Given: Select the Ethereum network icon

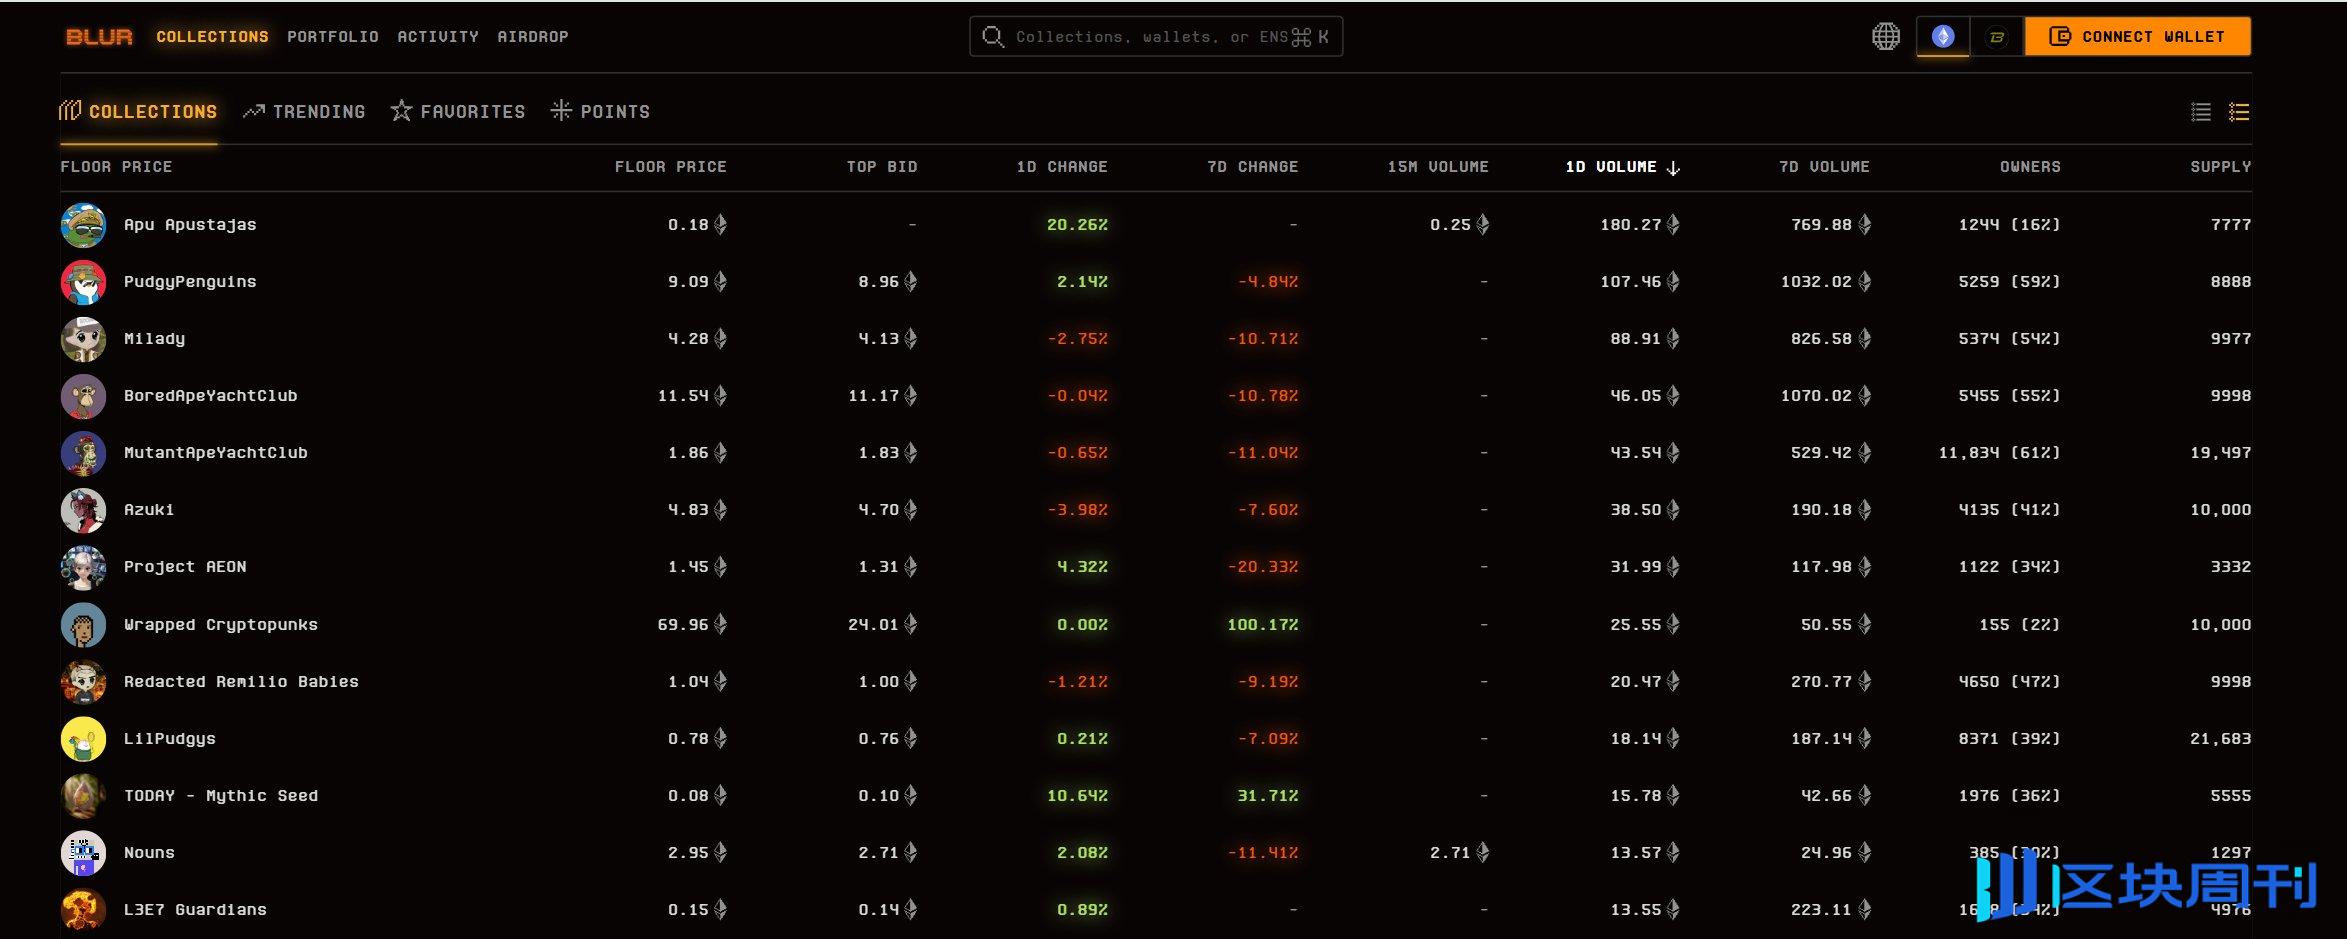Looking at the screenshot, I should (x=1942, y=37).
